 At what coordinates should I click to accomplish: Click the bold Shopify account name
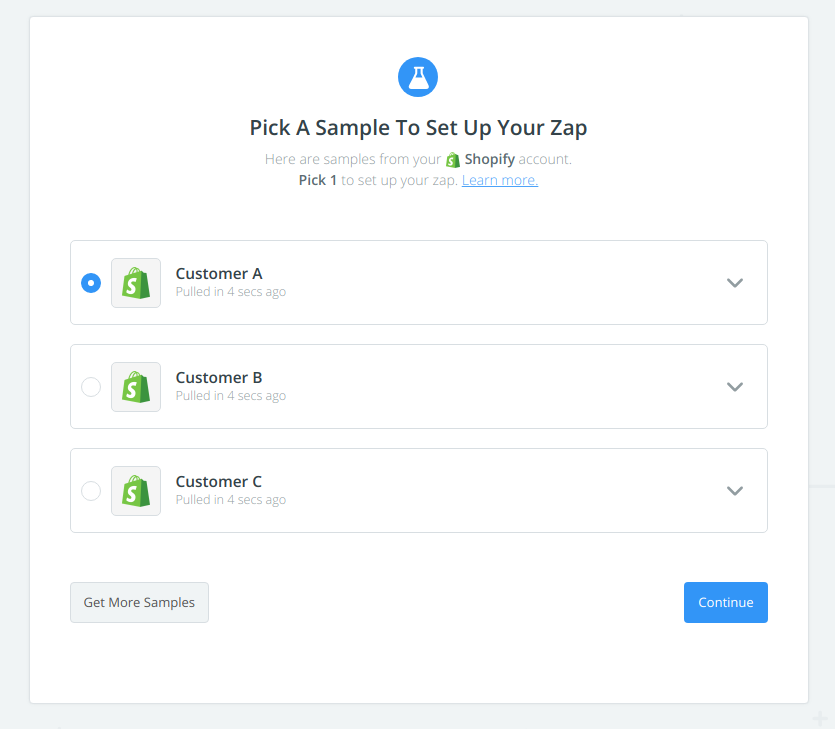click(x=489, y=159)
